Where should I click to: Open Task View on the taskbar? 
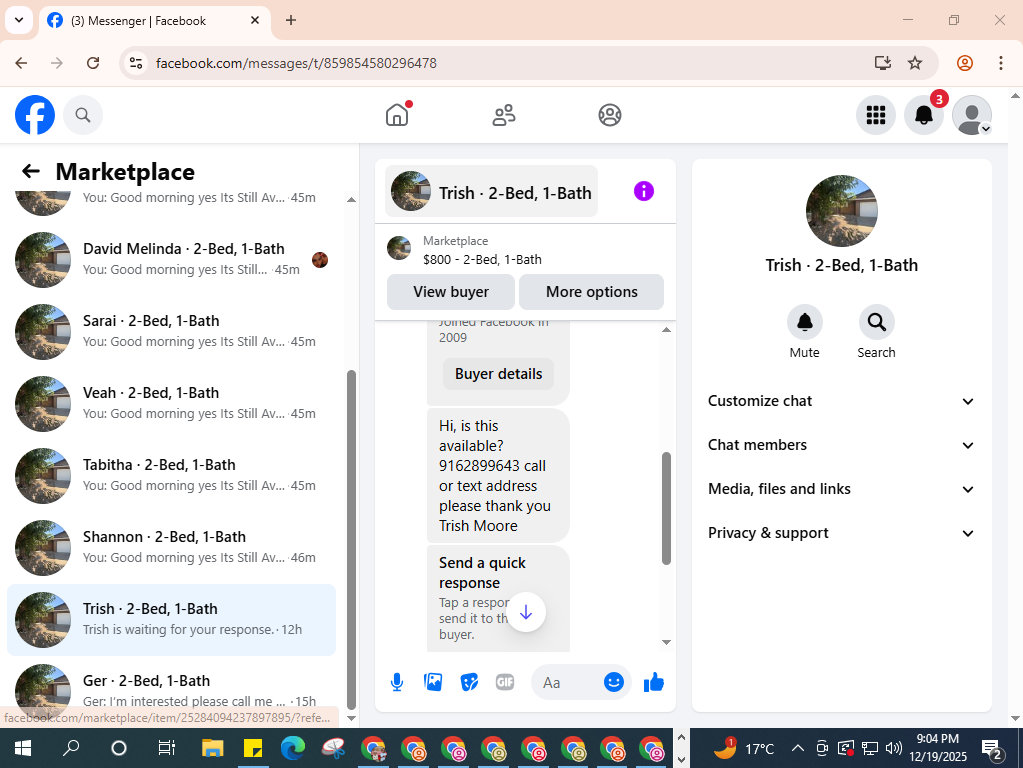[166, 748]
